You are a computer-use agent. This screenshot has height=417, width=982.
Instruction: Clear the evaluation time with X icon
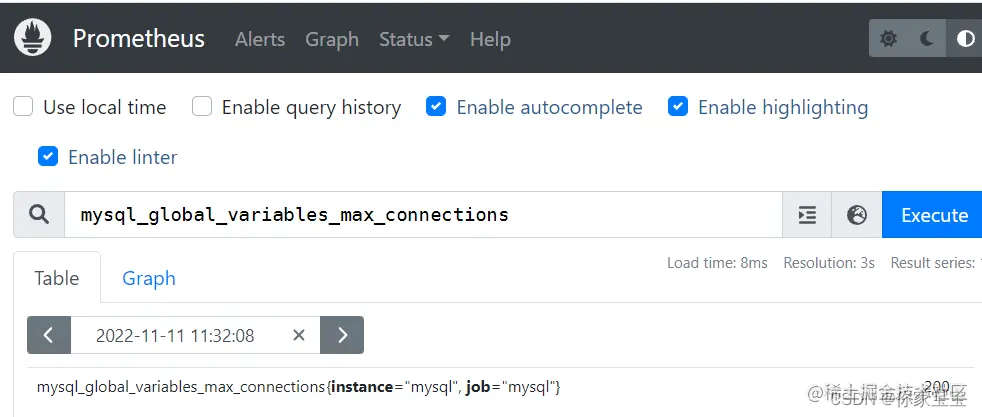pyautogui.click(x=298, y=335)
